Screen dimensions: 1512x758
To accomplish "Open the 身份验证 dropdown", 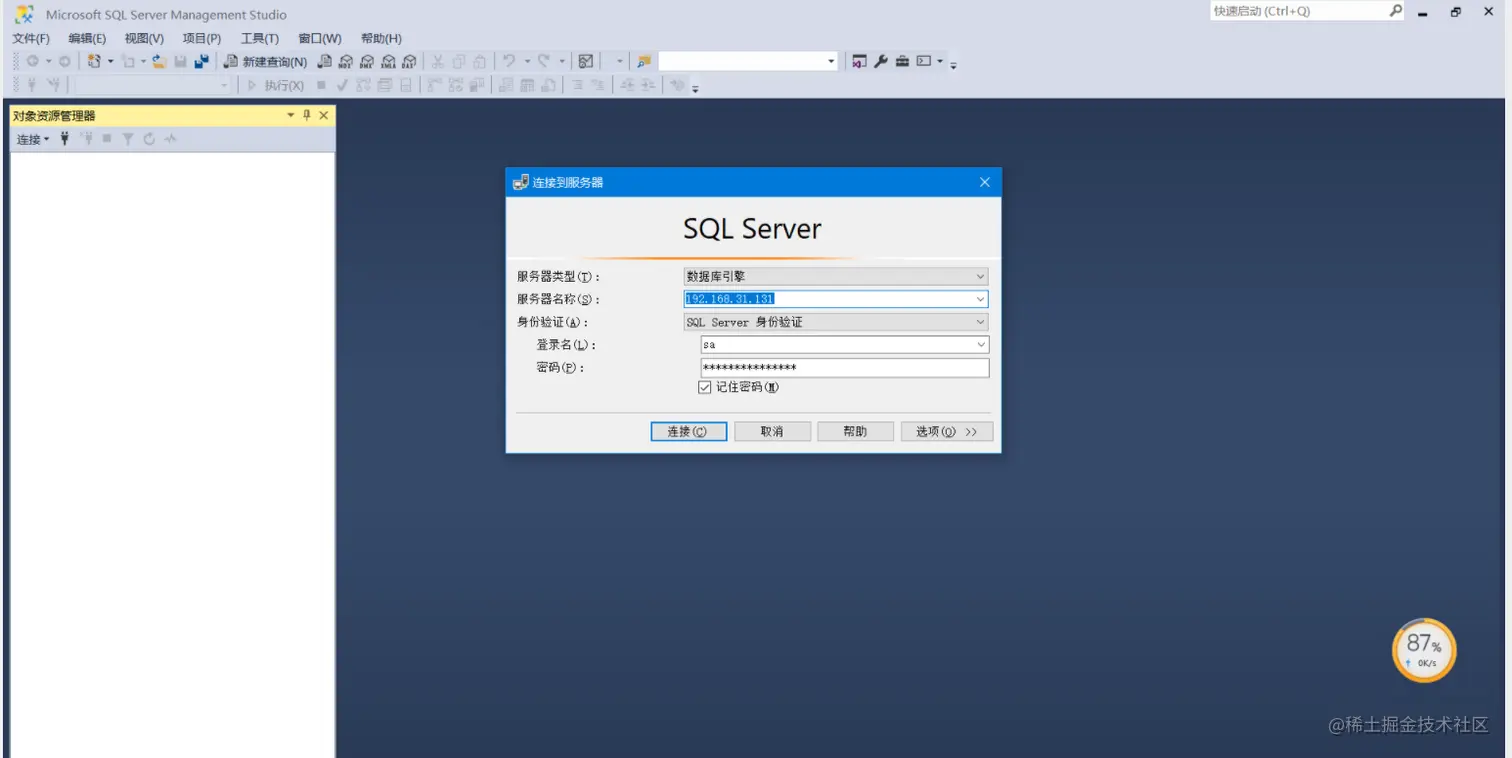I will [980, 322].
